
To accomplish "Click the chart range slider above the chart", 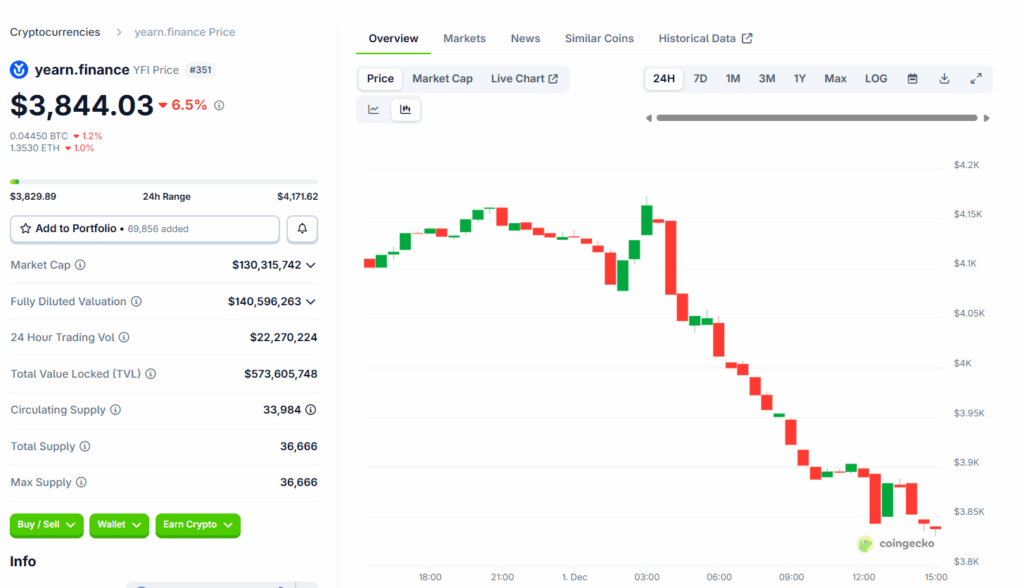I will (815, 118).
